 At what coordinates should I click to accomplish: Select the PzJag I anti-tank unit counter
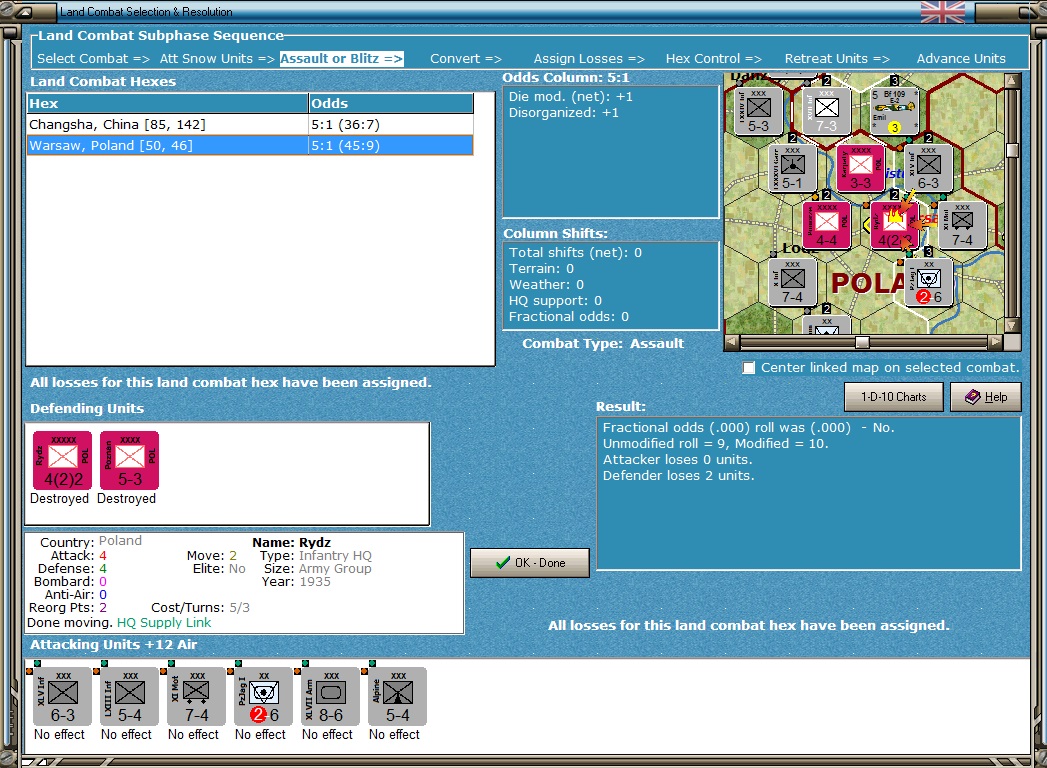[263, 696]
